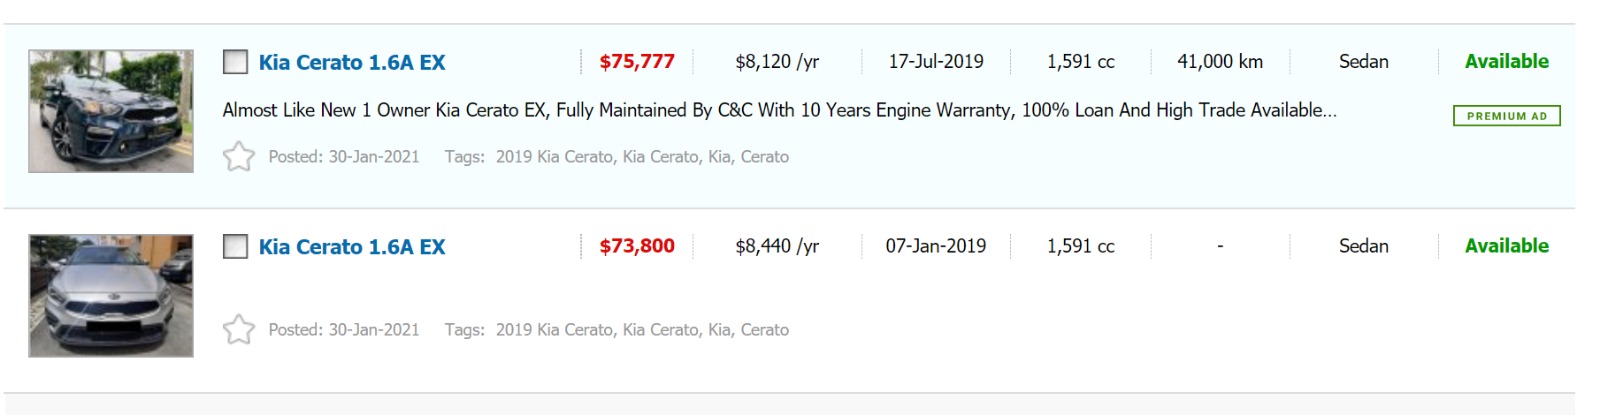Open Kia Cerato 1.6A EX listing priced $75,777
Image resolution: width=1600 pixels, height=415 pixels.
(x=352, y=62)
